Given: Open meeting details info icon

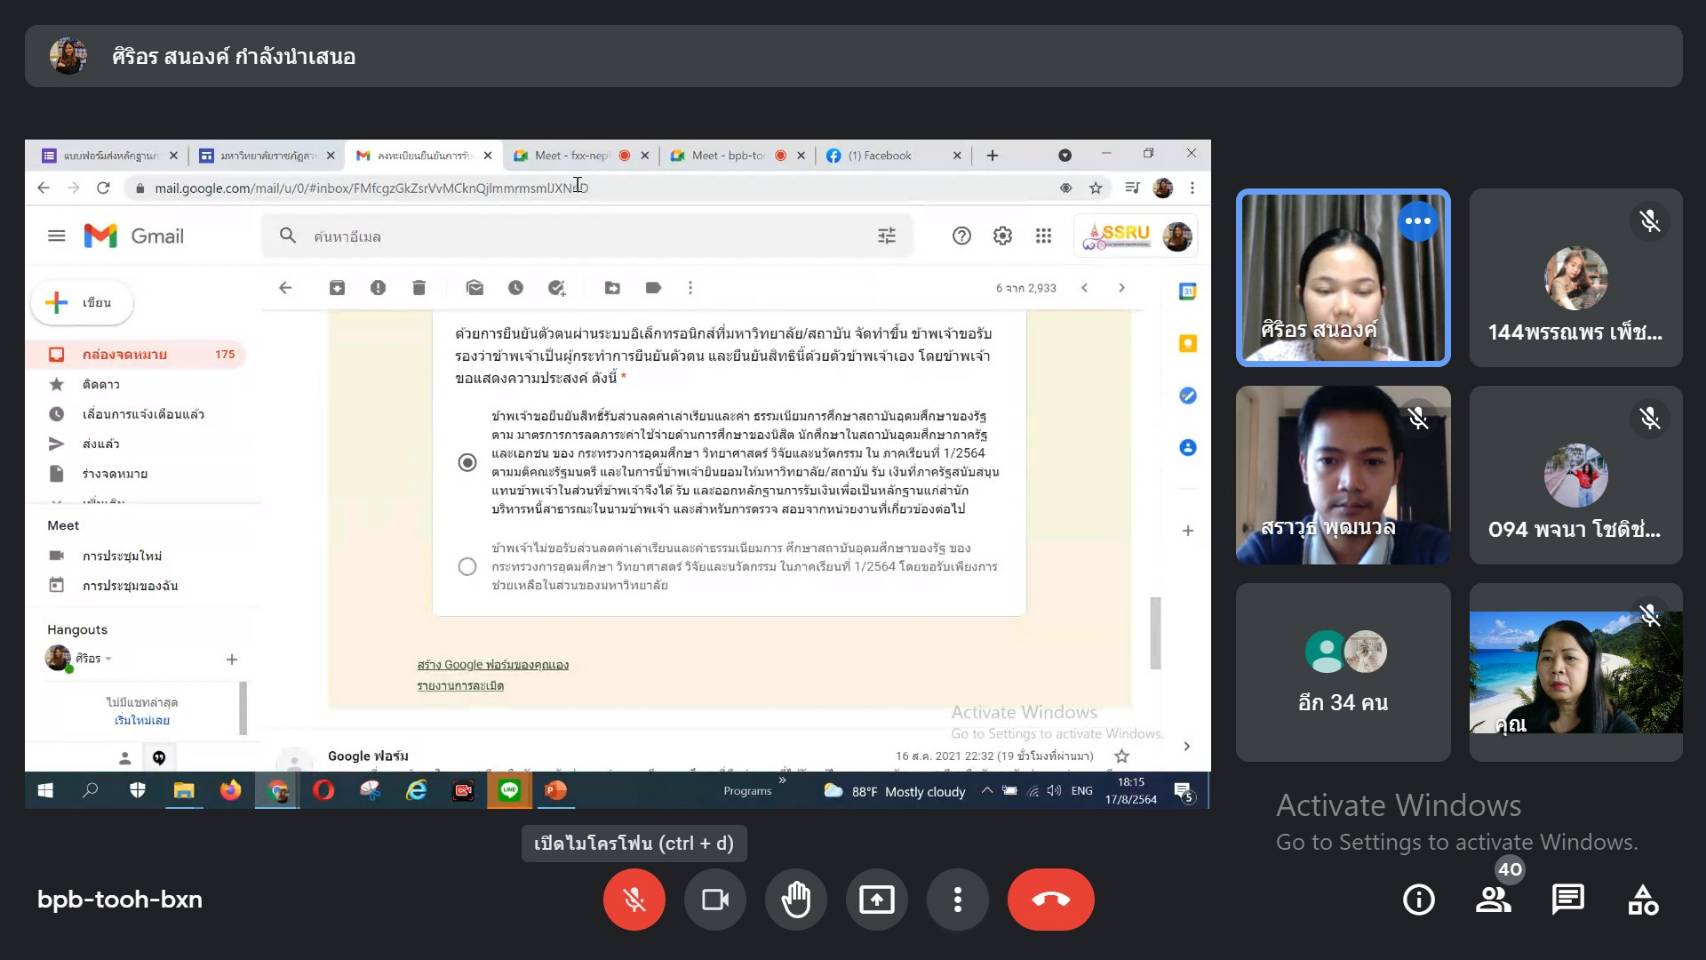Looking at the screenshot, I should pos(1418,900).
